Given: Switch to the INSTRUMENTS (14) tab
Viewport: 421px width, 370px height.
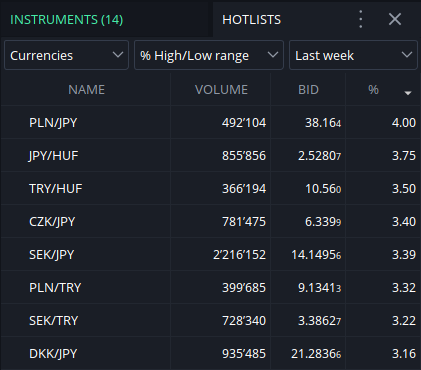Looking at the screenshot, I should click(67, 20).
